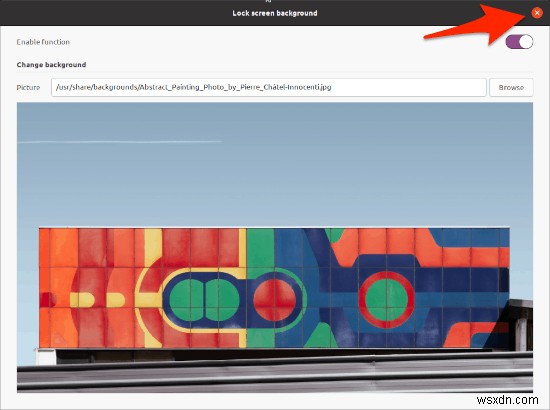Click the 'Change background' heading

click(51, 65)
